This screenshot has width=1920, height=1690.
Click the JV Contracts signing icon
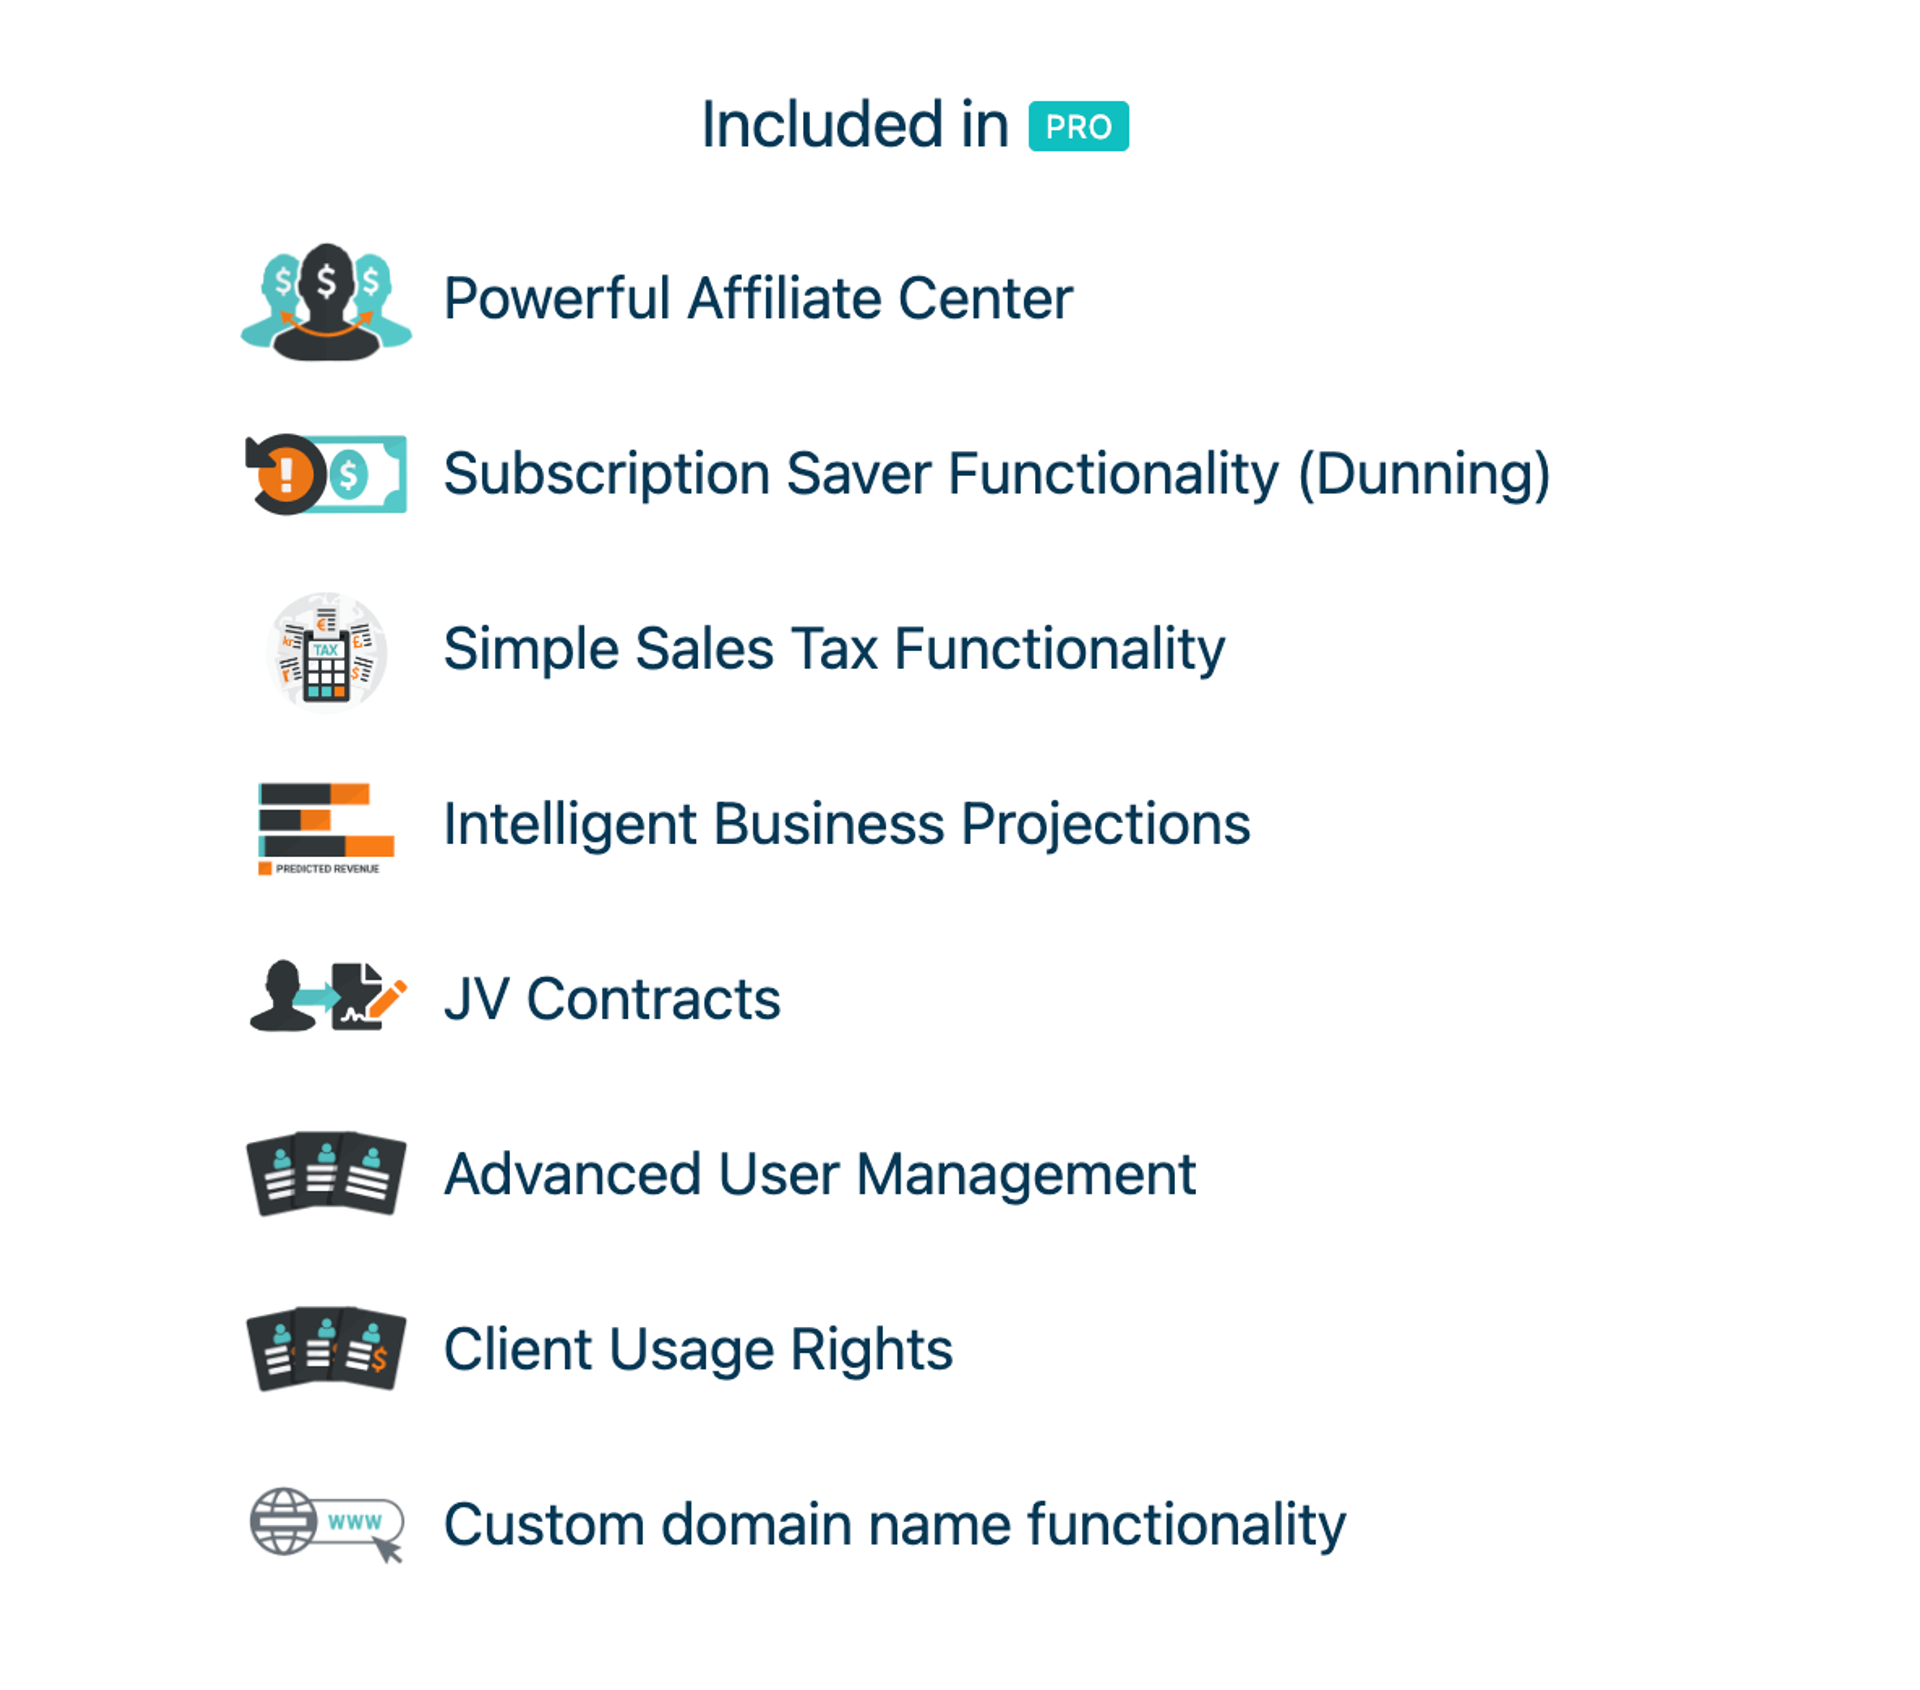click(326, 997)
